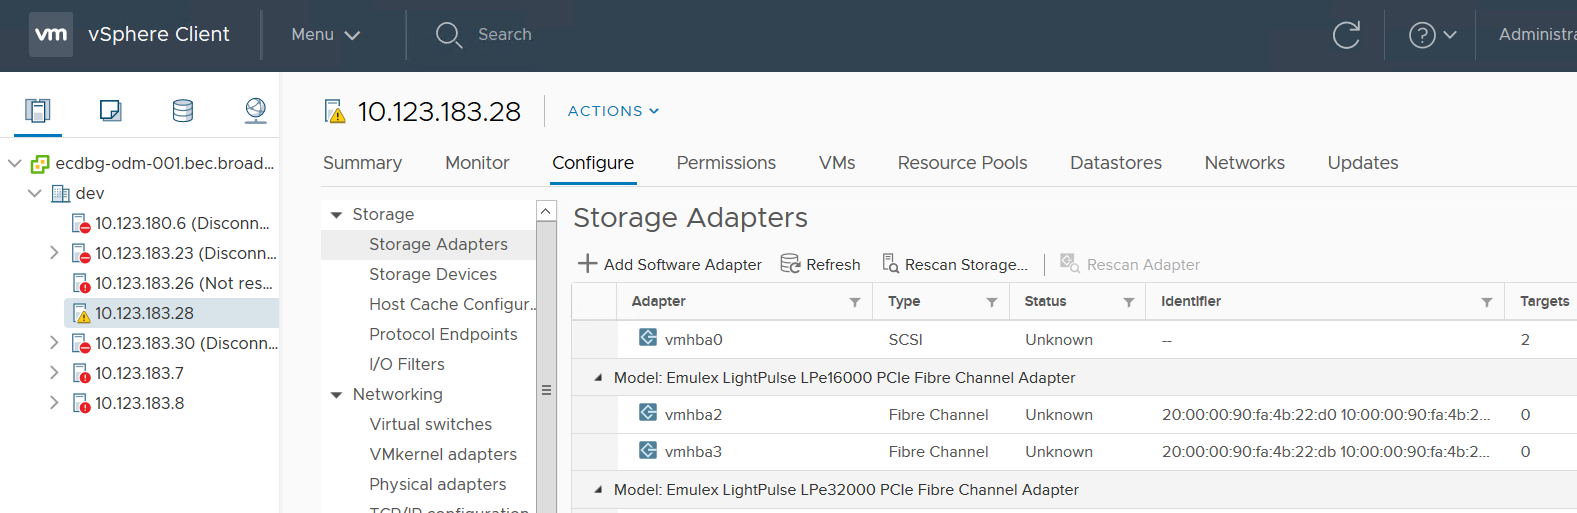Expand host 10.123.183.30 node
This screenshot has width=1577, height=513.
coord(54,343)
